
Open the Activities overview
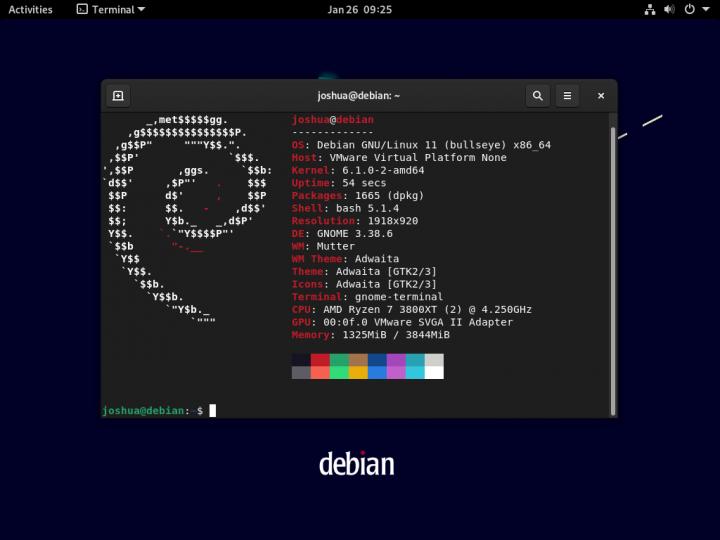pos(30,9)
